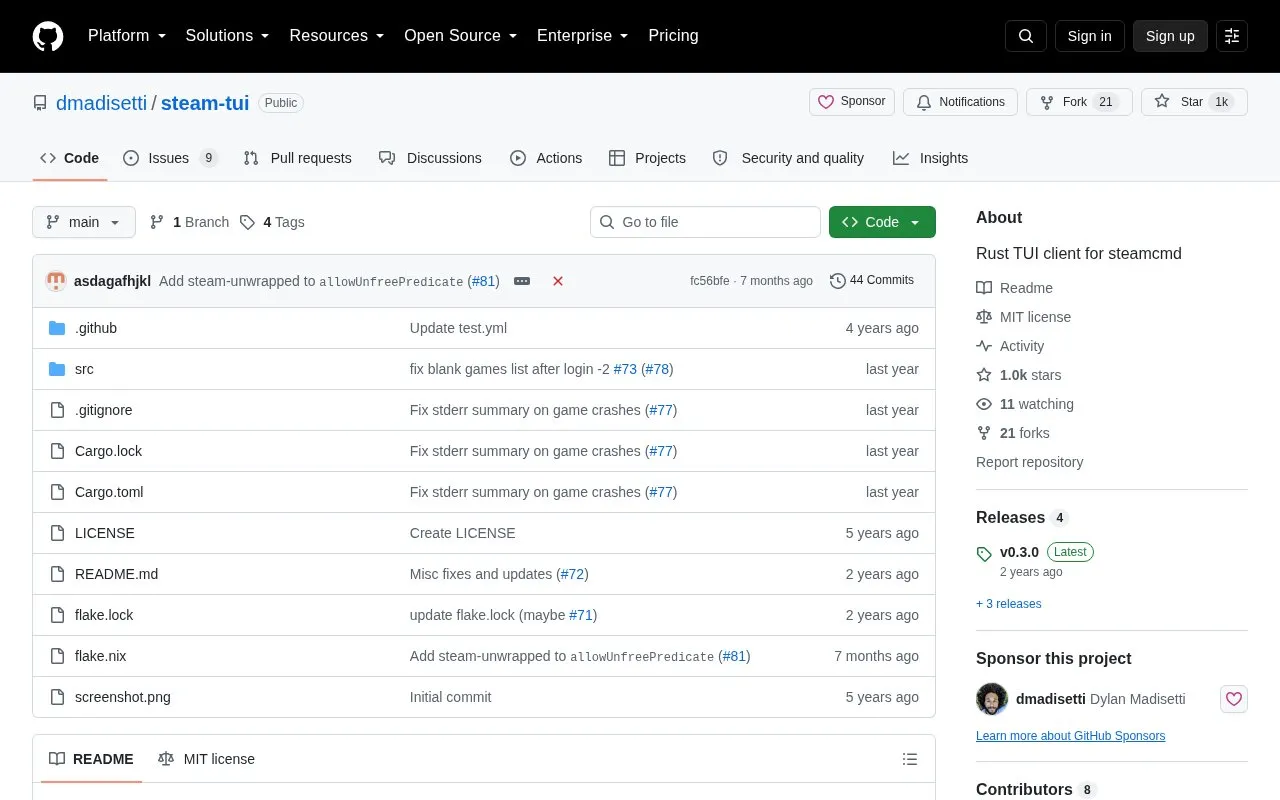Expand the Solutions menu
The image size is (1280, 800).
click(x=228, y=36)
